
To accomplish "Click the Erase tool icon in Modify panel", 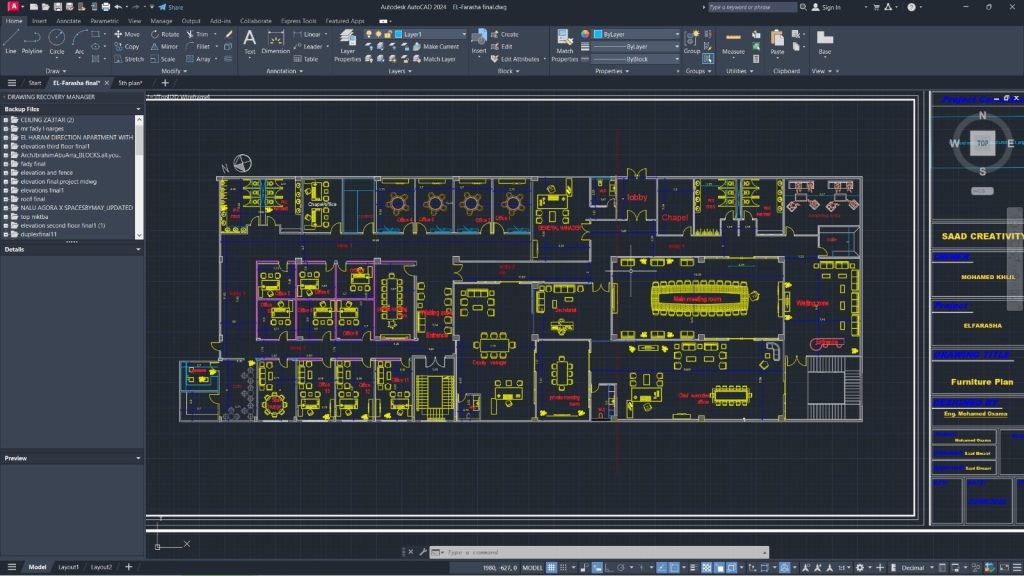I will pos(229,34).
